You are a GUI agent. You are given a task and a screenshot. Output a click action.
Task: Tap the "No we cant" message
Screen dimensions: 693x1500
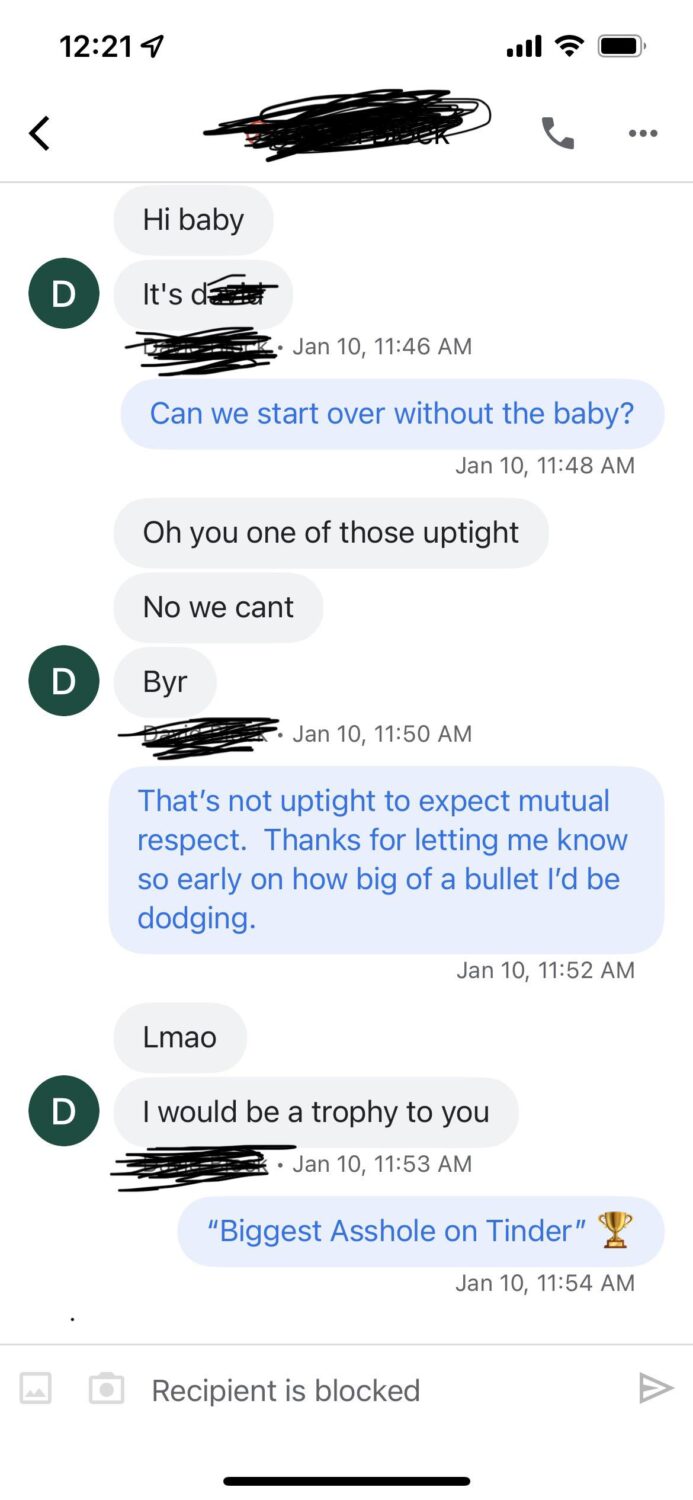[218, 607]
